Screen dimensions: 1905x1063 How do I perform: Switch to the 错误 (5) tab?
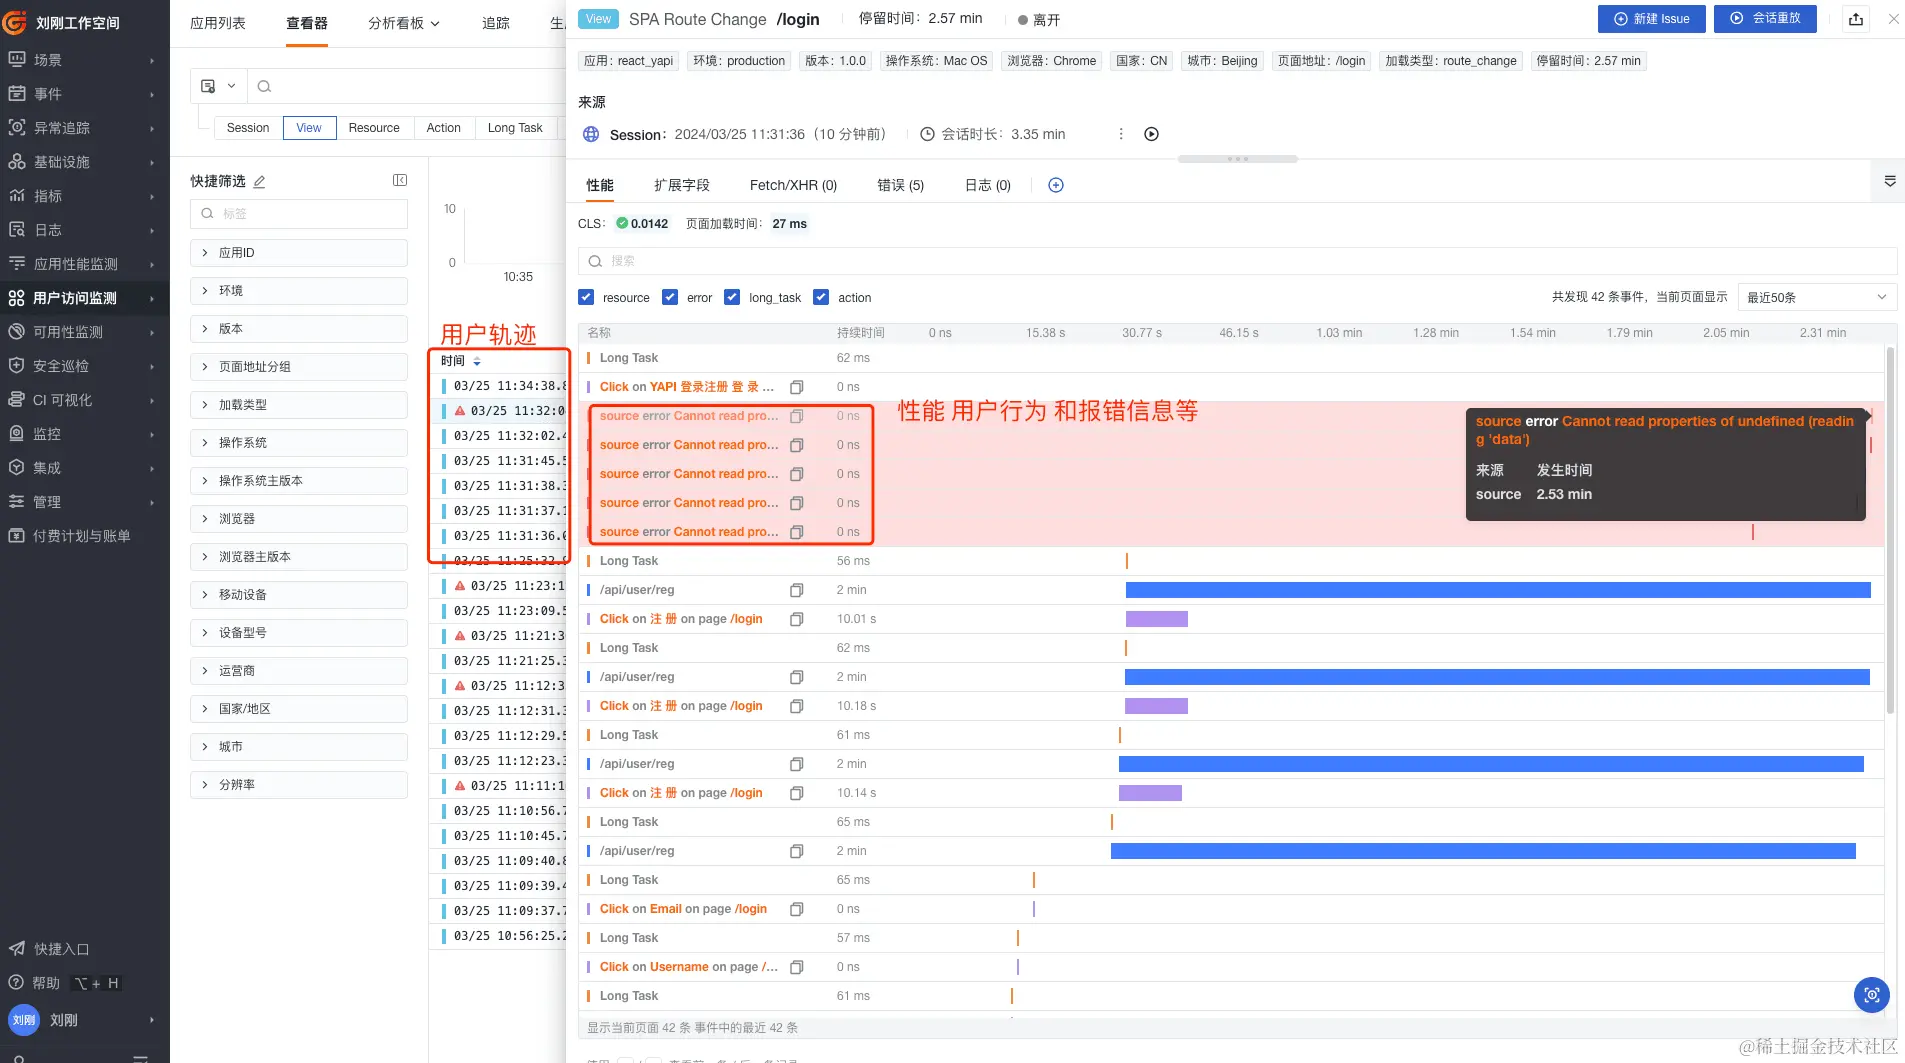(x=900, y=185)
